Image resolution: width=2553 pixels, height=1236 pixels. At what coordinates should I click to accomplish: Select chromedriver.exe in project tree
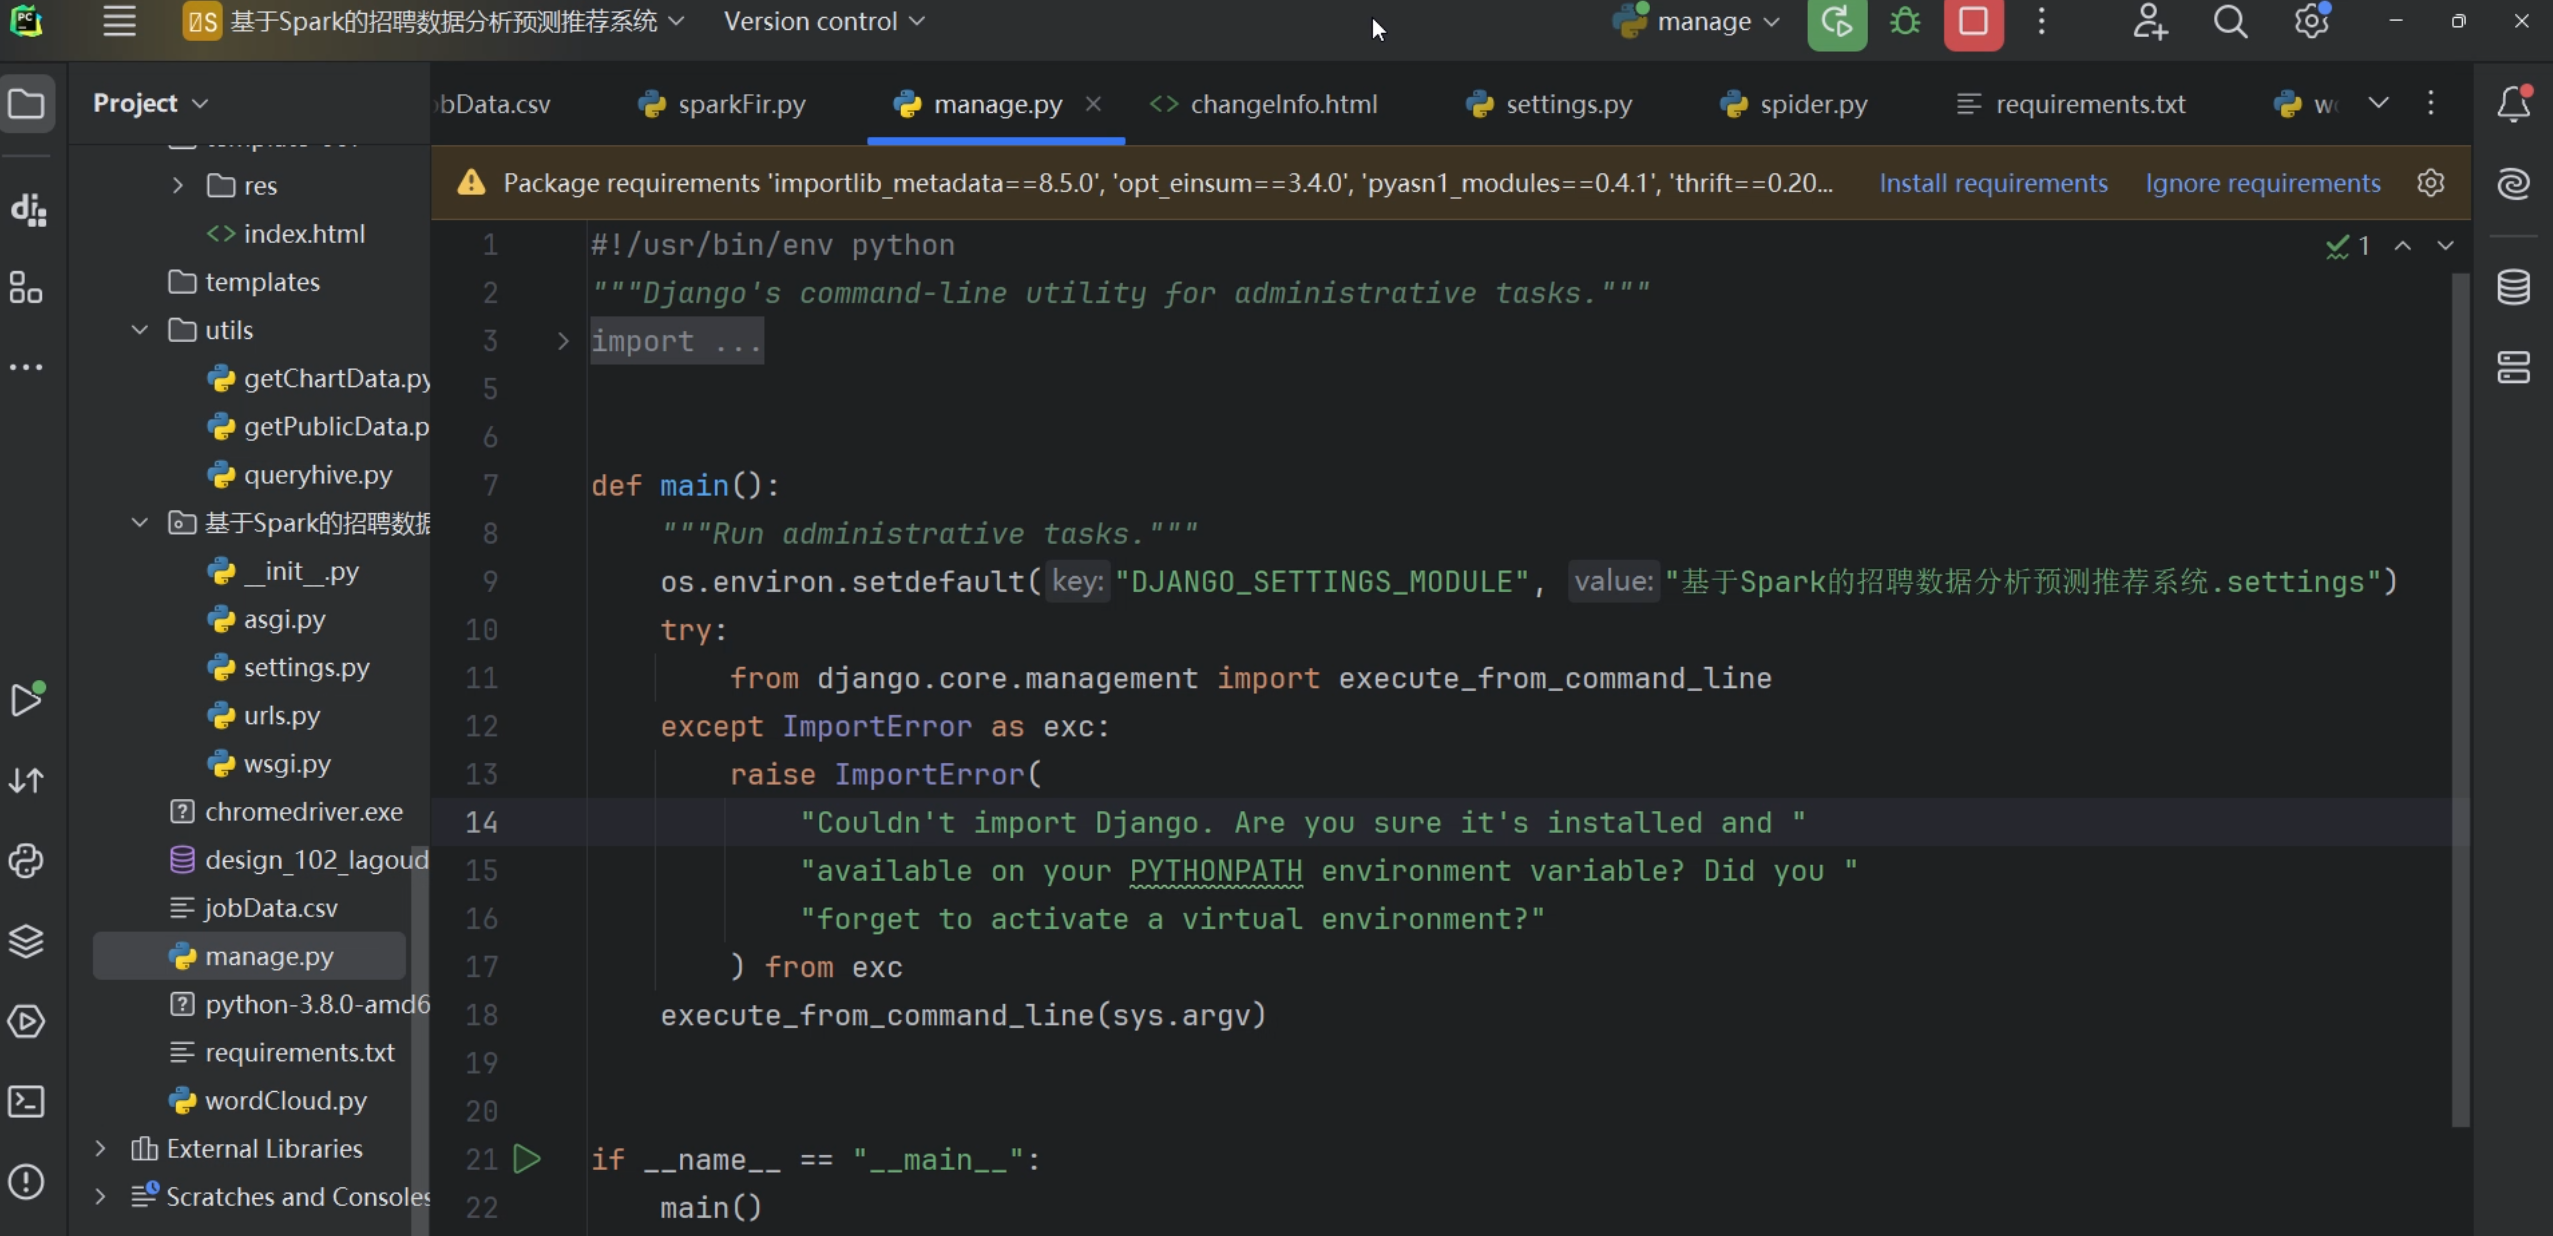pos(304,812)
